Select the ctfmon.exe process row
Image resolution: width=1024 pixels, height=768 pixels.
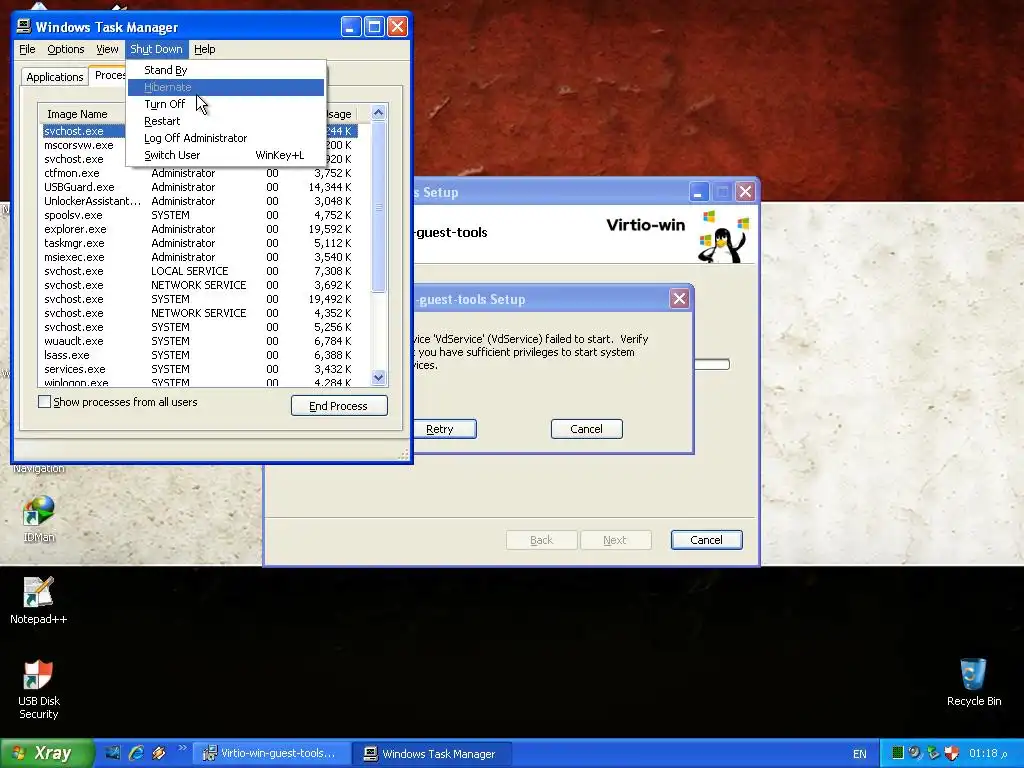pos(200,173)
